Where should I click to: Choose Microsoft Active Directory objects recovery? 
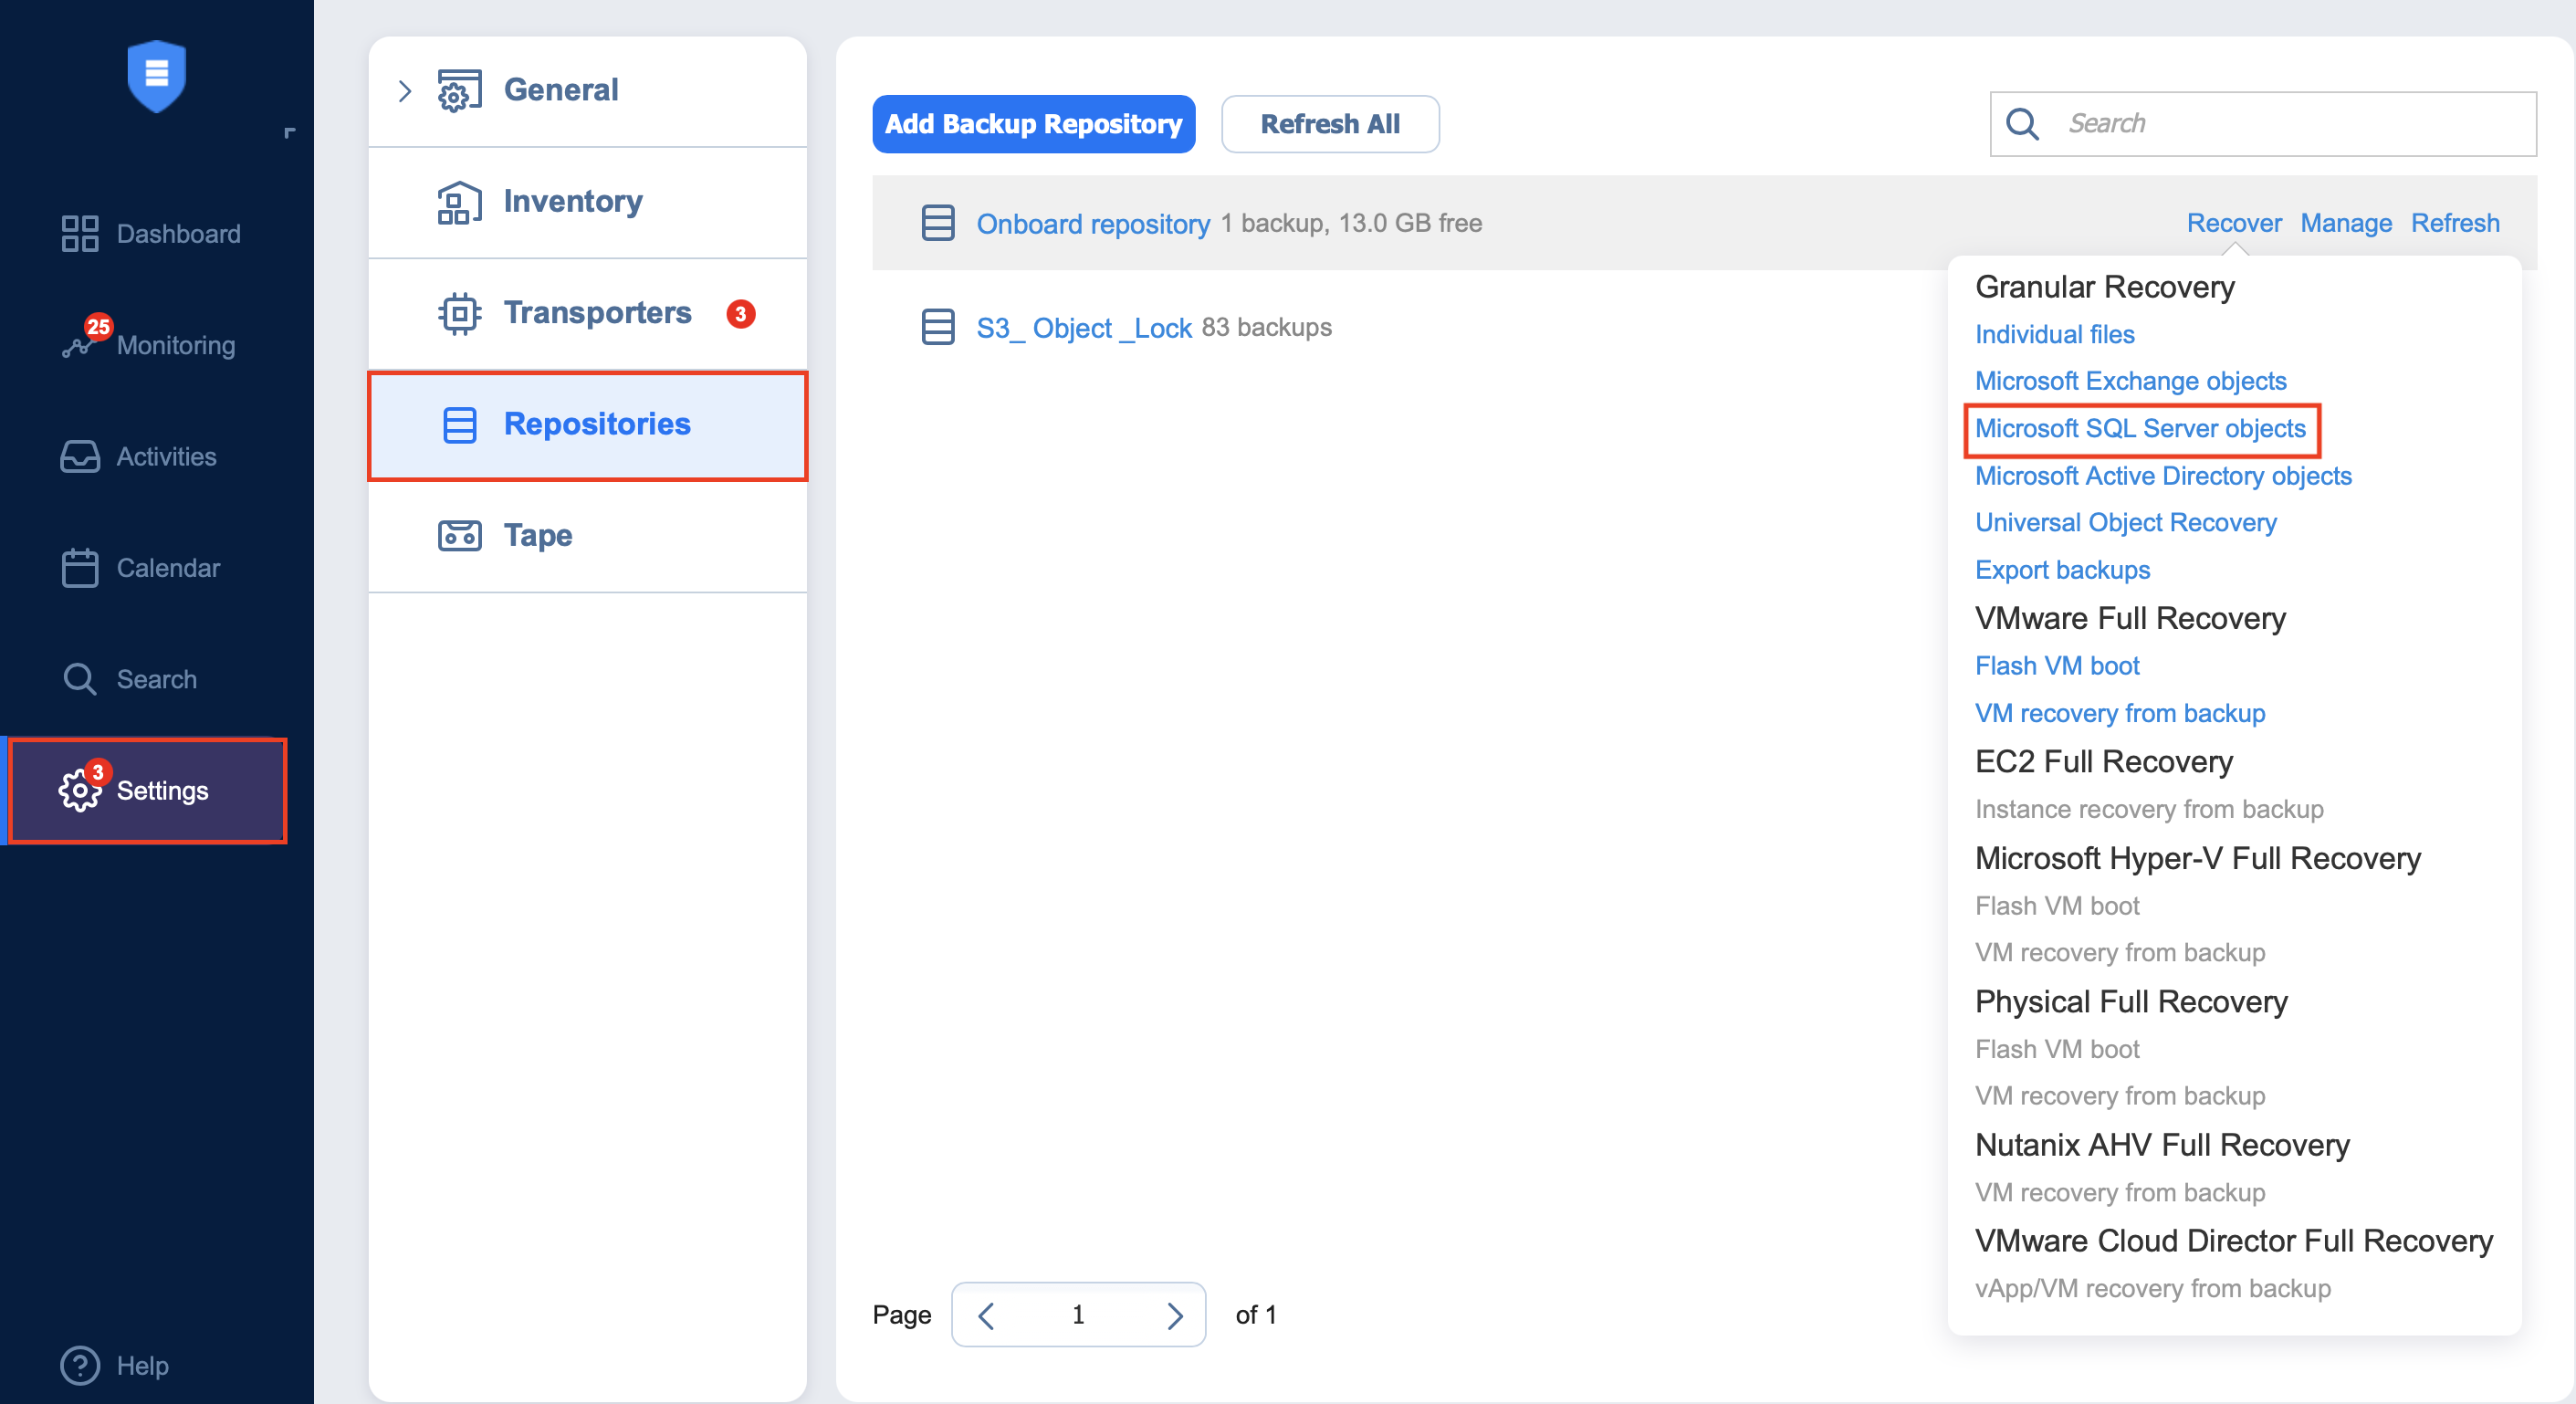click(x=2163, y=476)
